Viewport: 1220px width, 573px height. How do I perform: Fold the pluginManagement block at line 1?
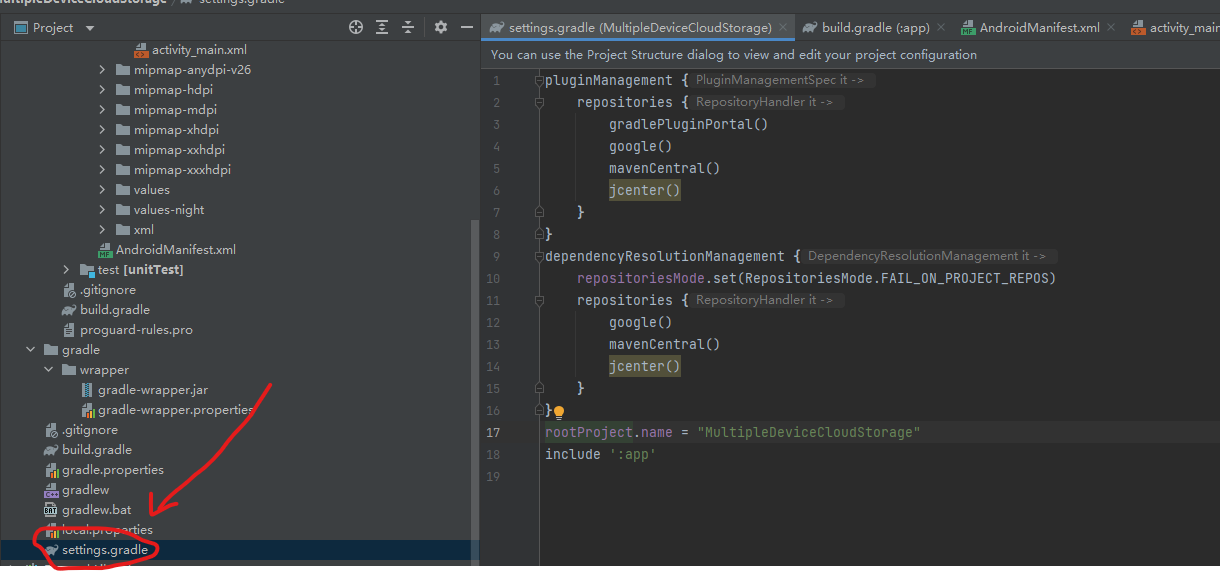click(x=539, y=80)
